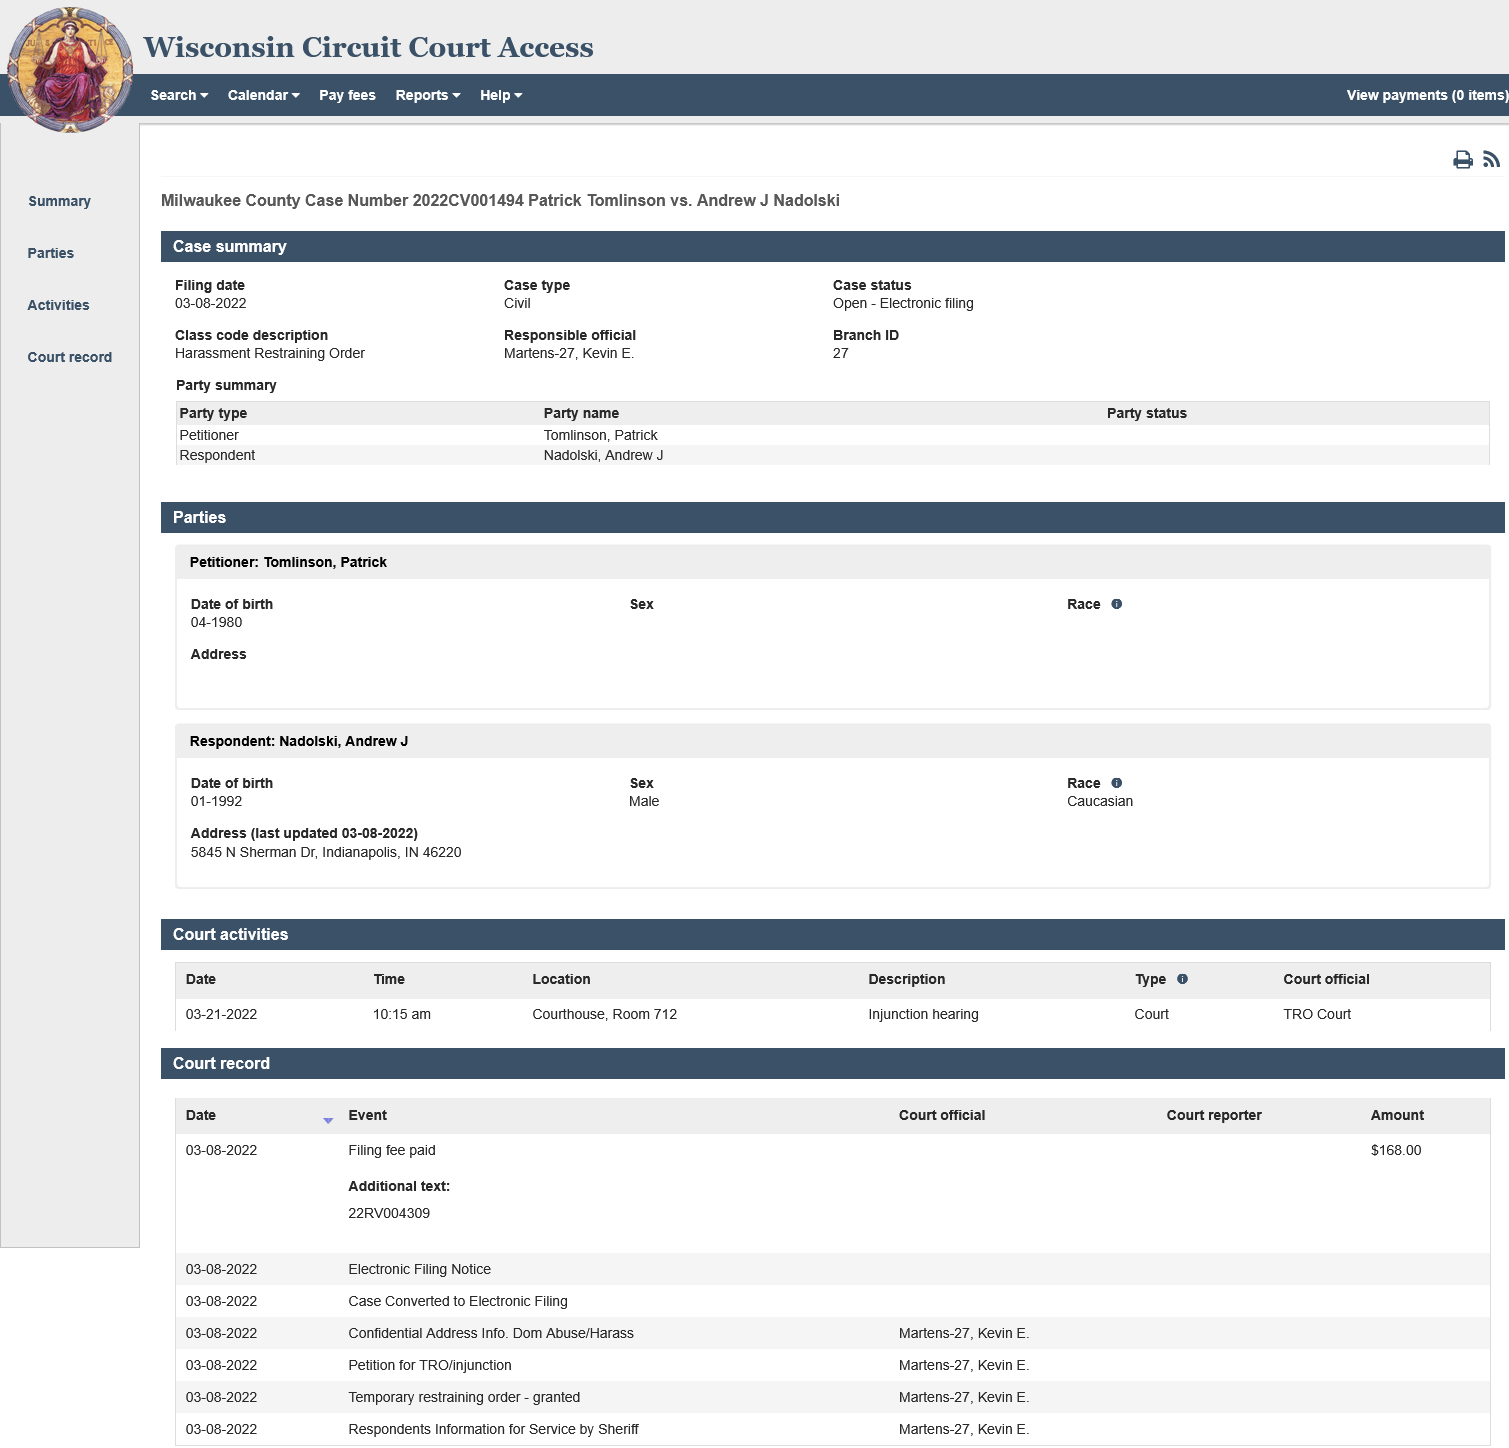Click Respondents Information for Service by Sheriff

click(493, 1429)
